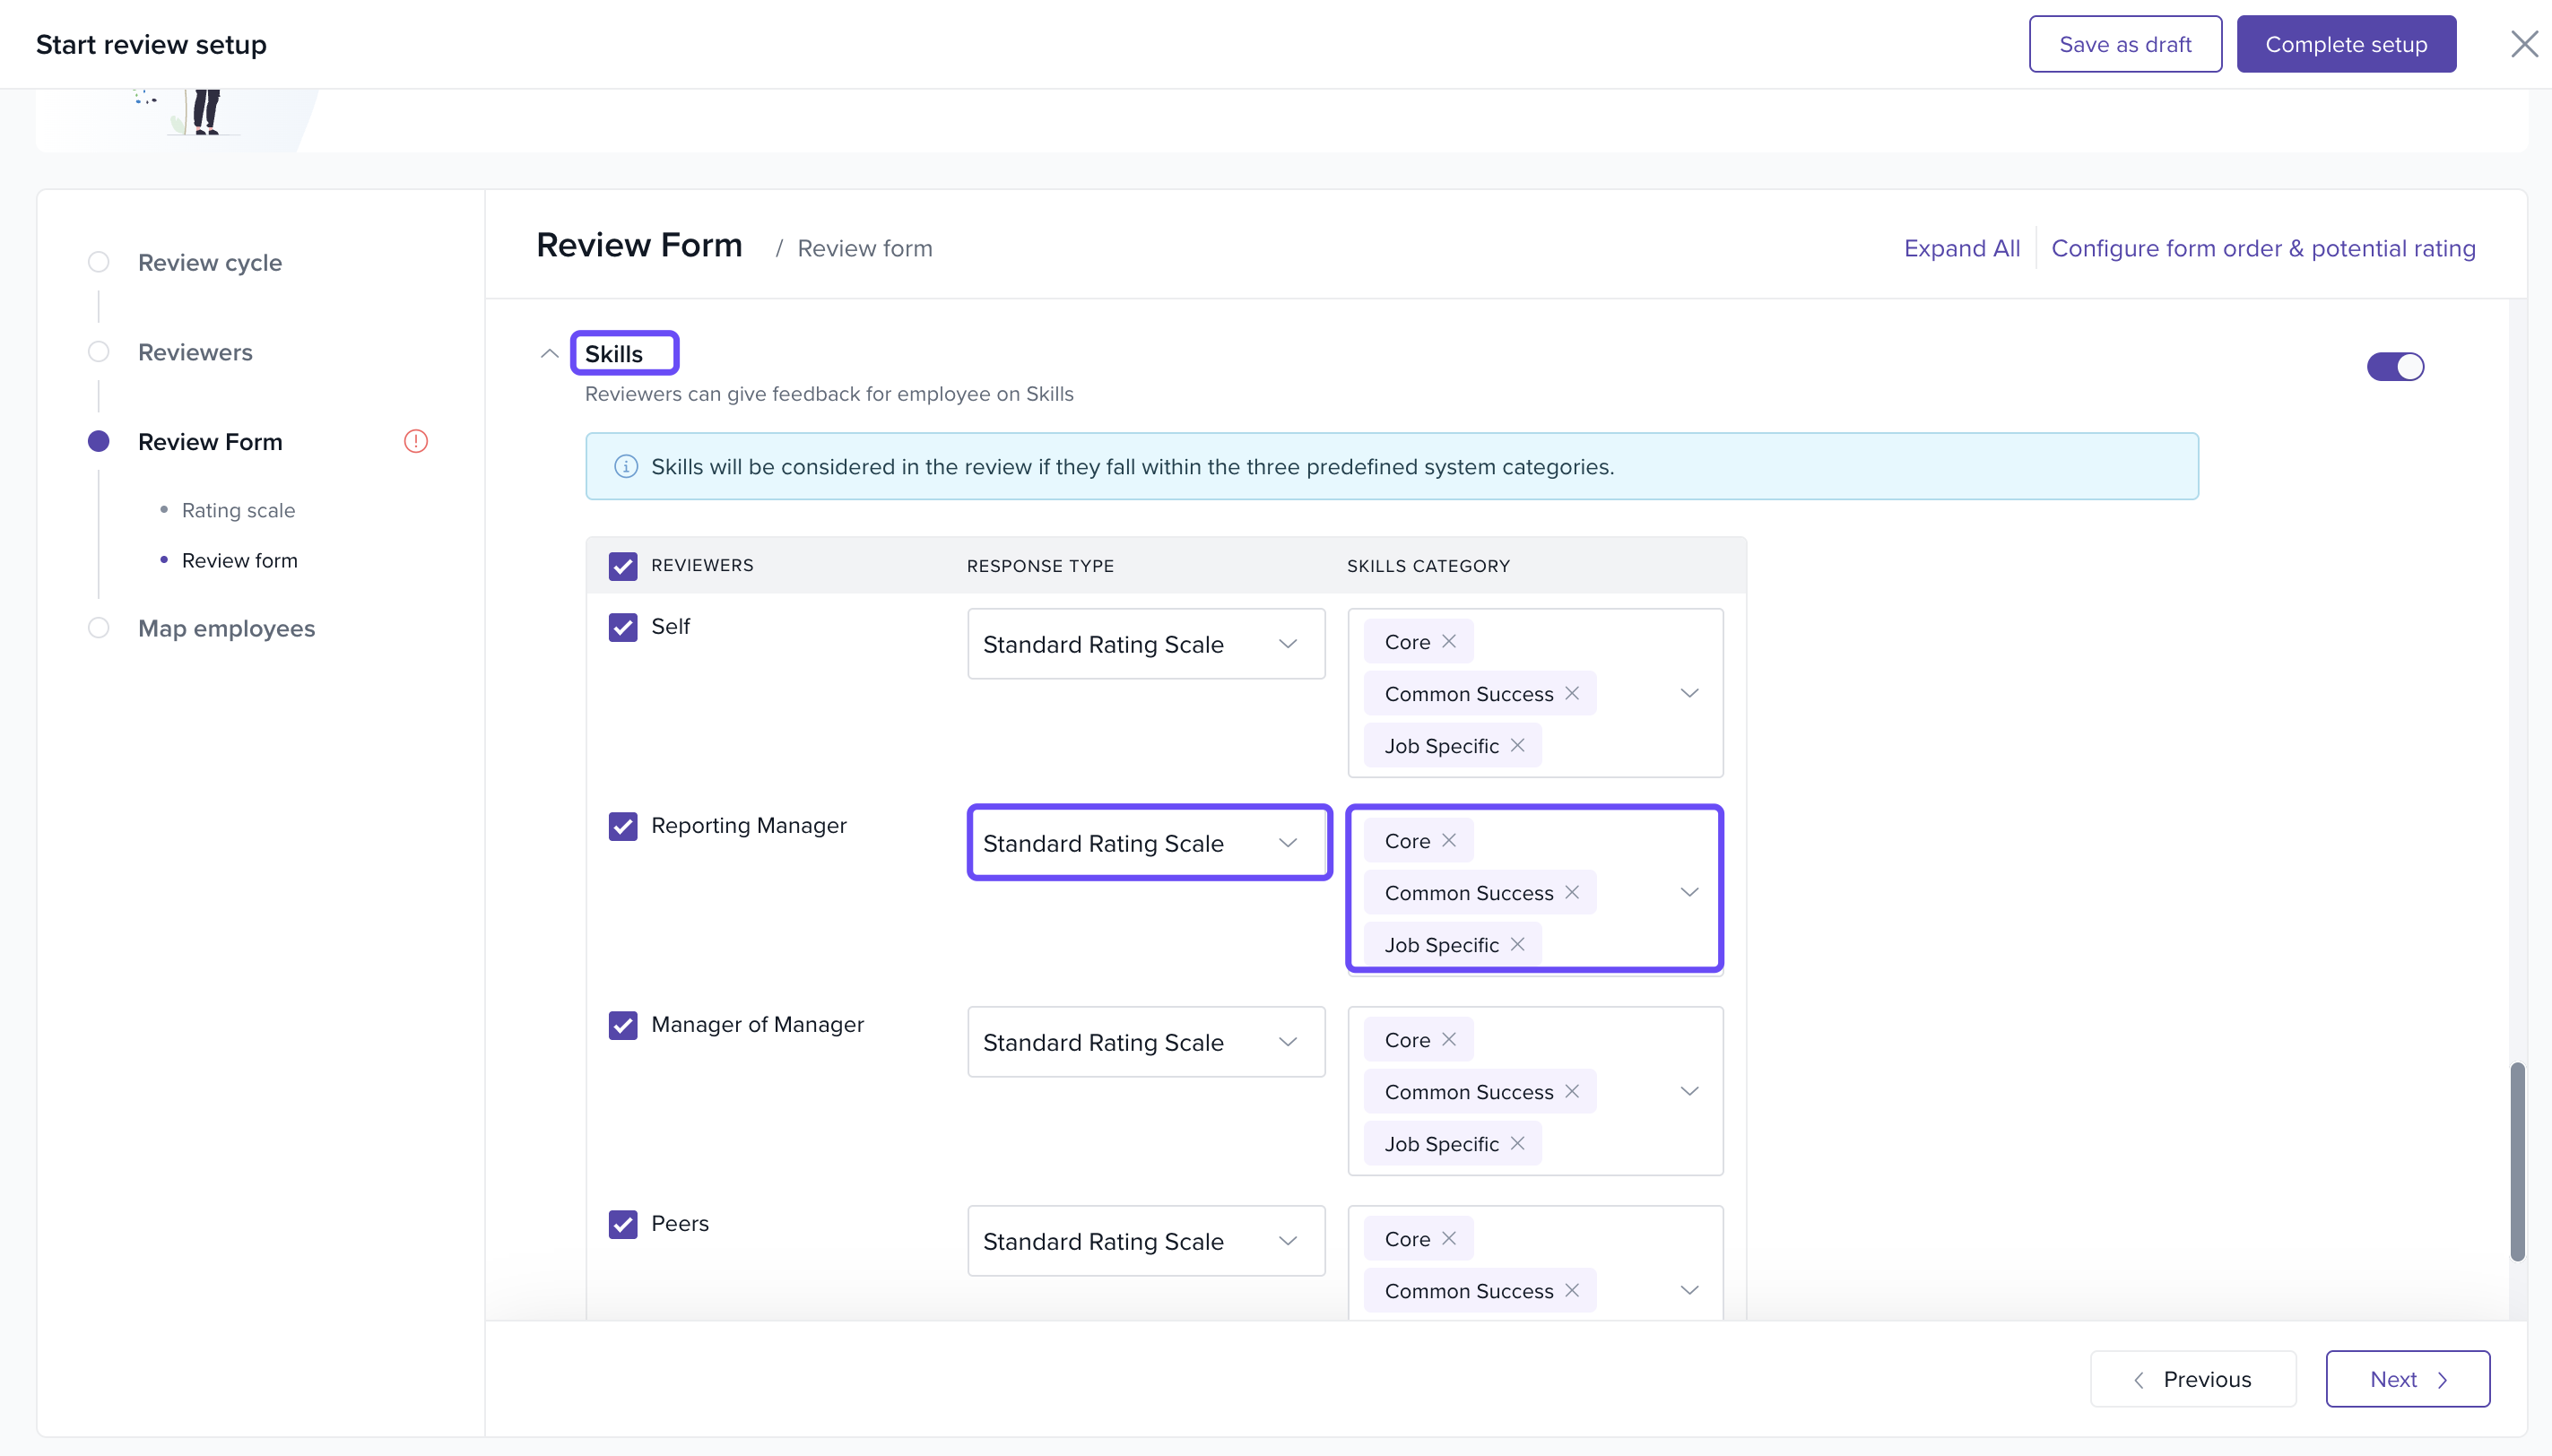Screen dimensions: 2552x1456
Task: Collapse the Skills section chevron
Action: pos(549,354)
